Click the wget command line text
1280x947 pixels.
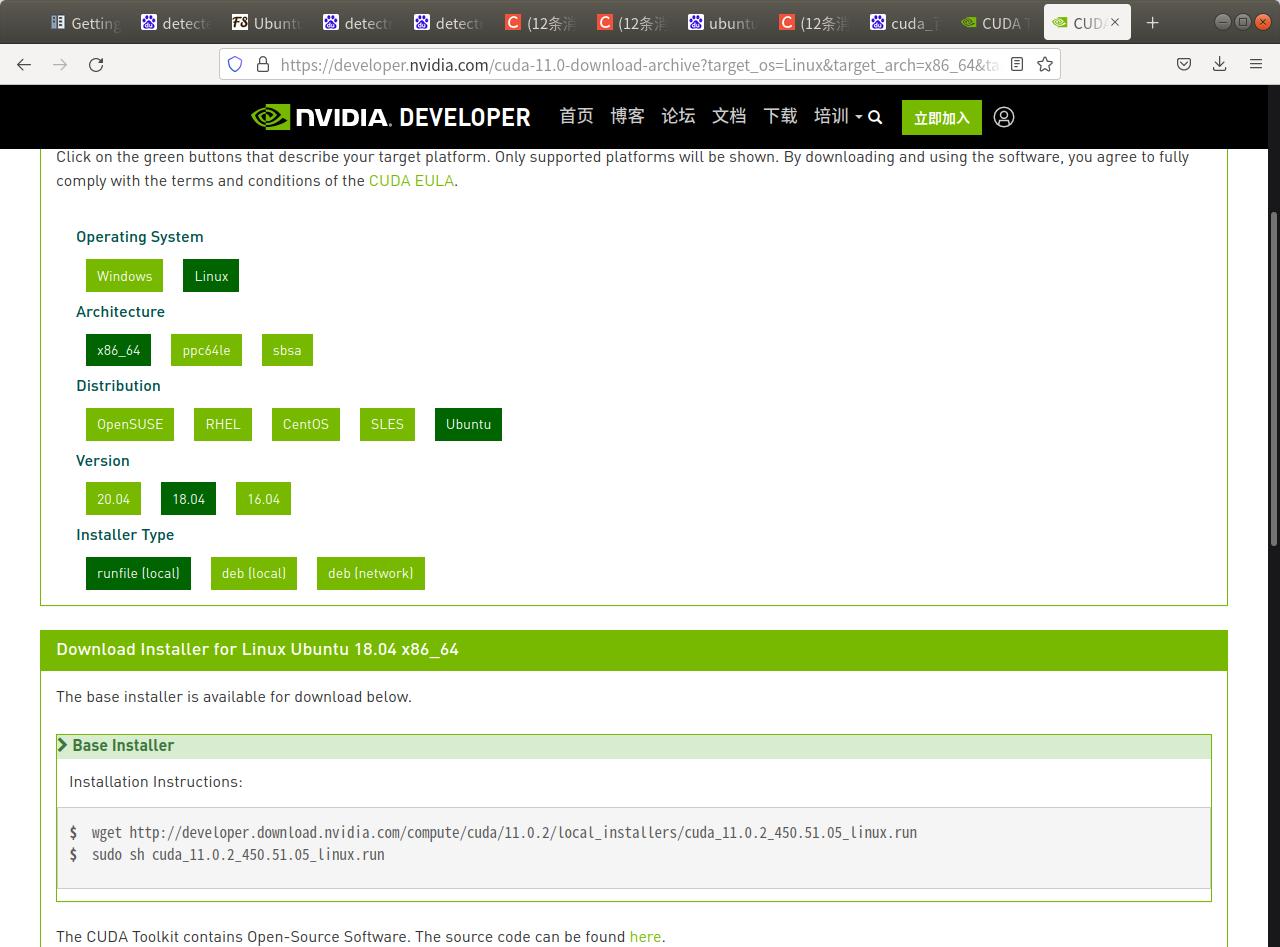point(504,832)
